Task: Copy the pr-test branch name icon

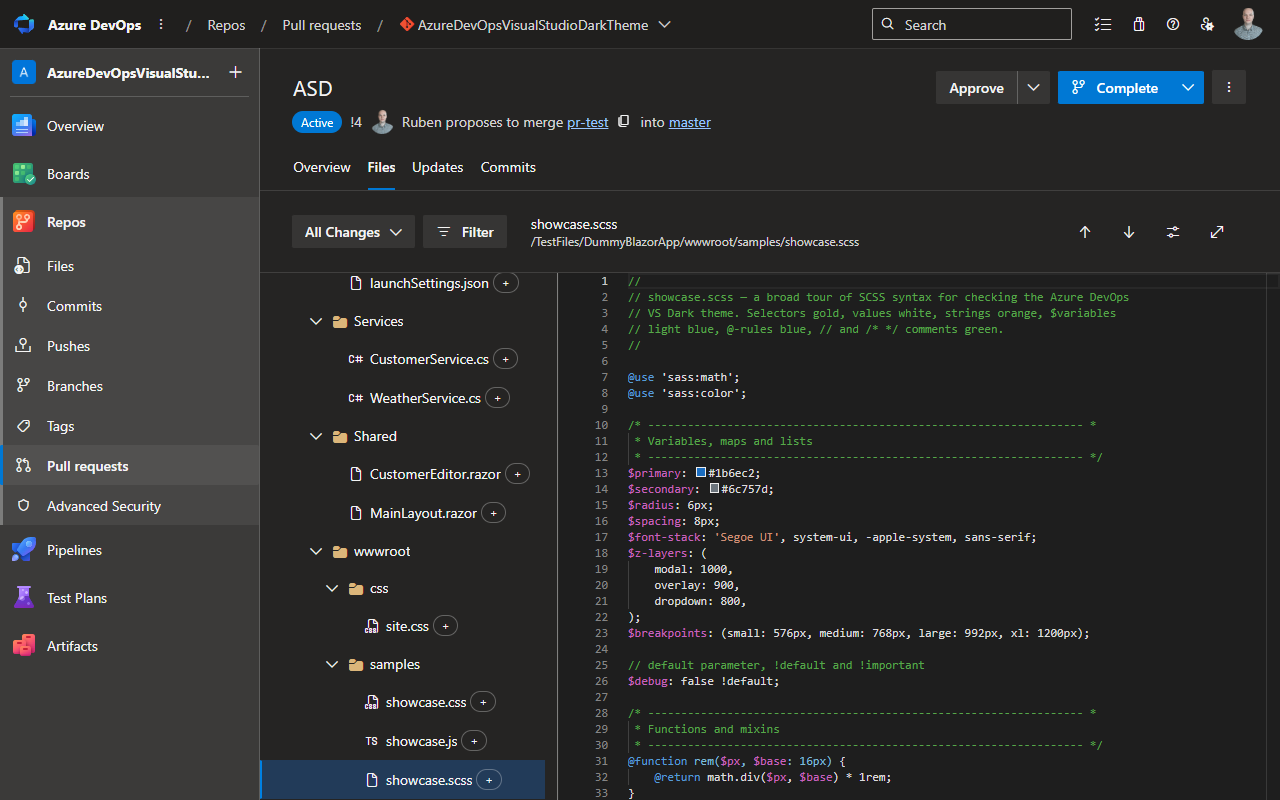Action: tap(624, 122)
